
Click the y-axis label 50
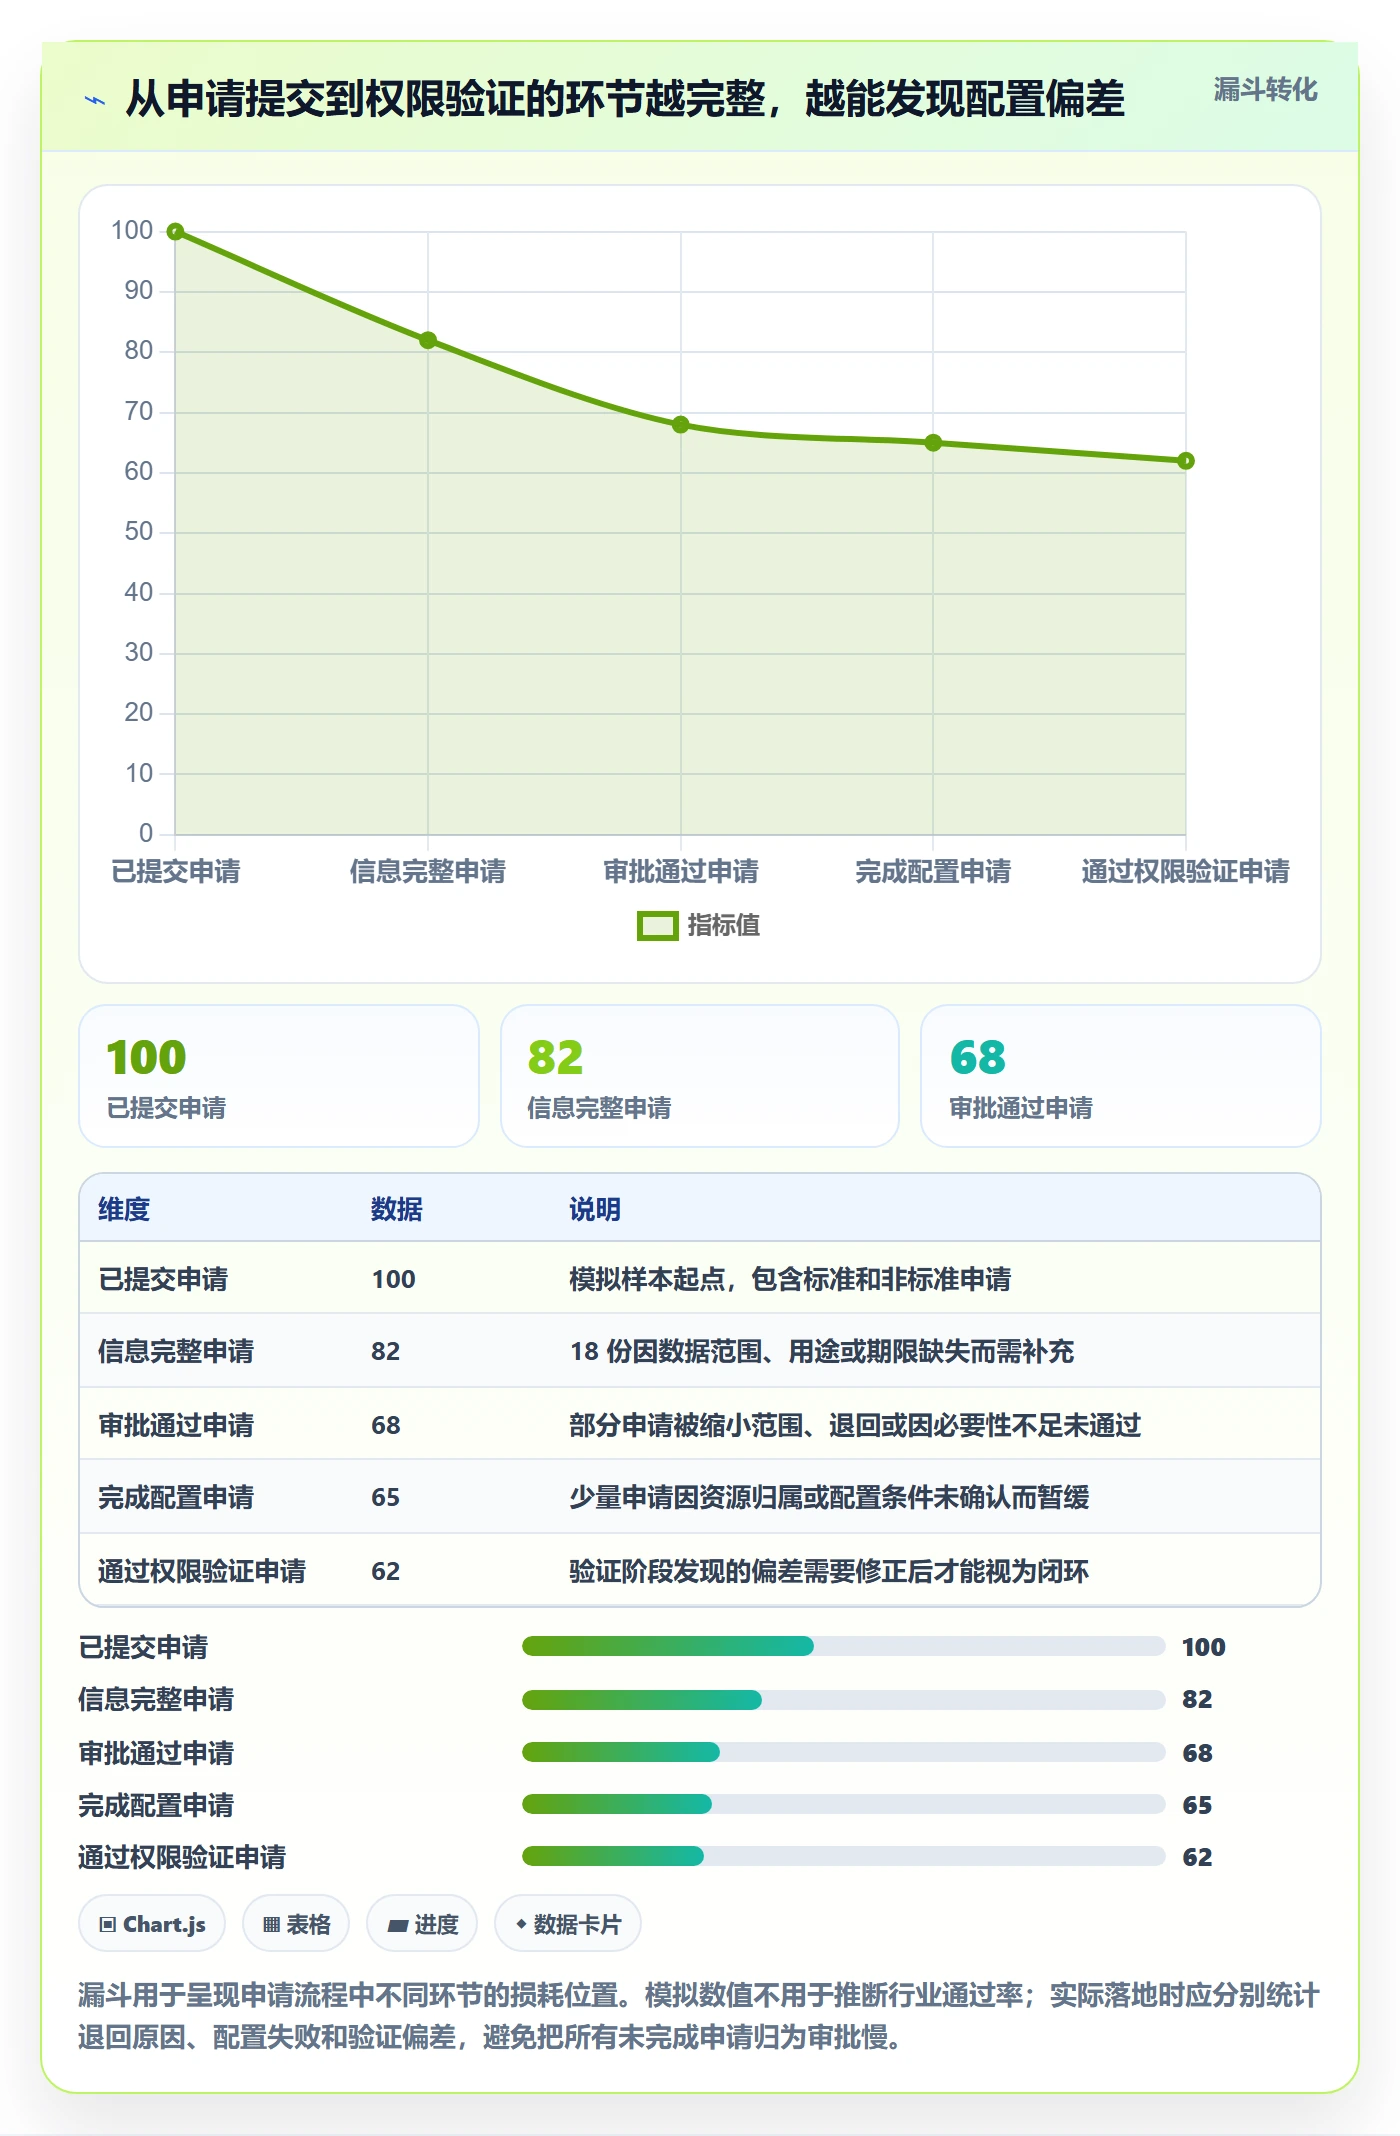tap(138, 532)
